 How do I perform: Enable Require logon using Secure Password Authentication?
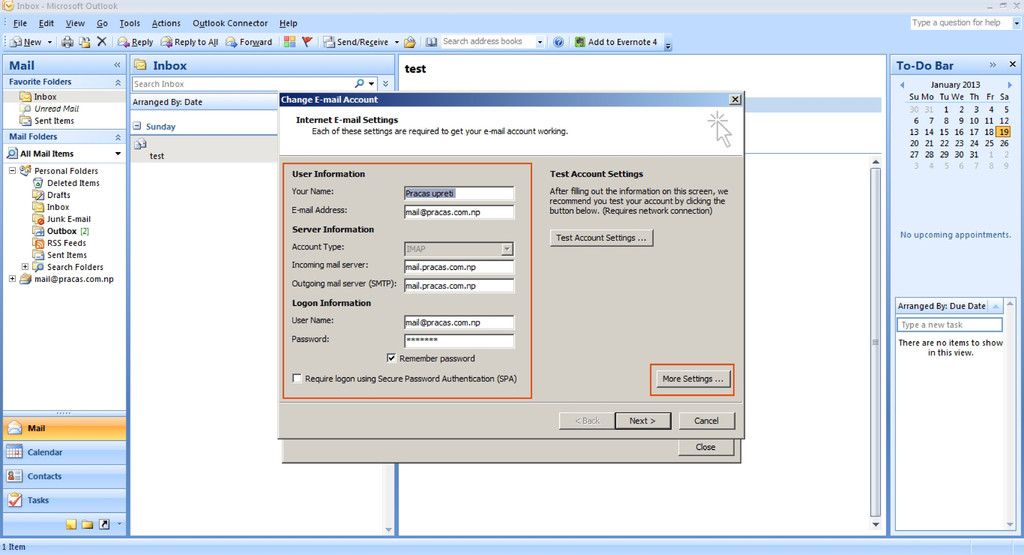297,378
